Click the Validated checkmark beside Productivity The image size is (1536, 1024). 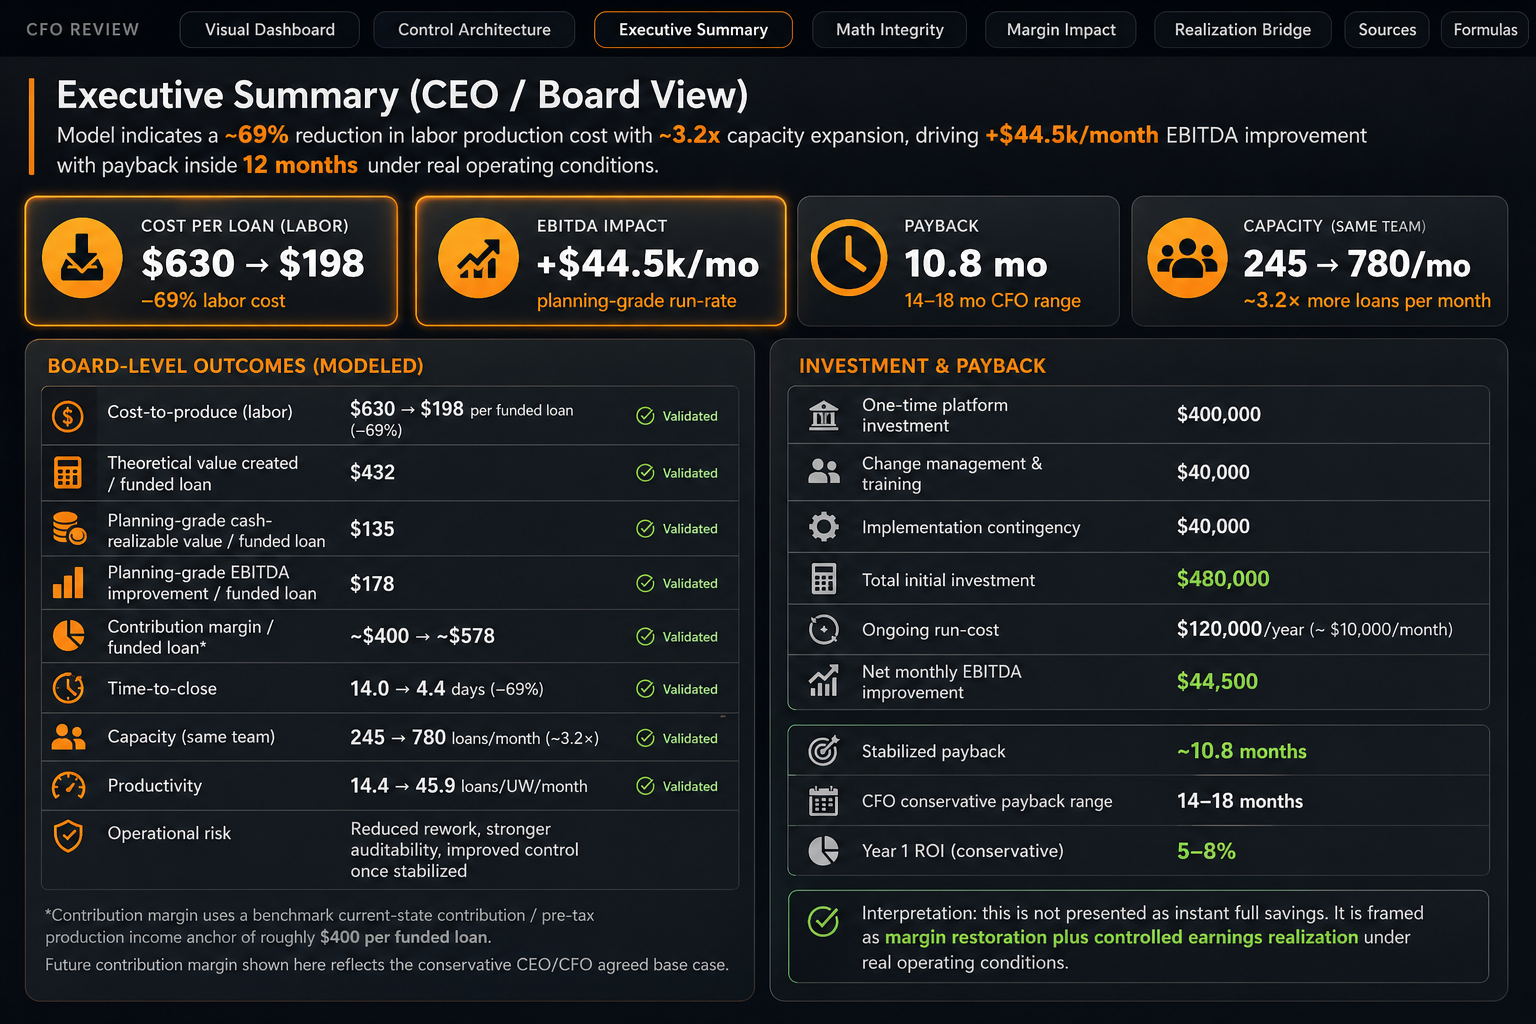point(645,786)
